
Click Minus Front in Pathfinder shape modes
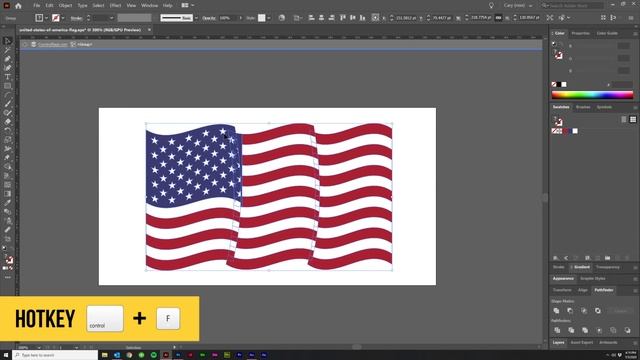click(570, 311)
